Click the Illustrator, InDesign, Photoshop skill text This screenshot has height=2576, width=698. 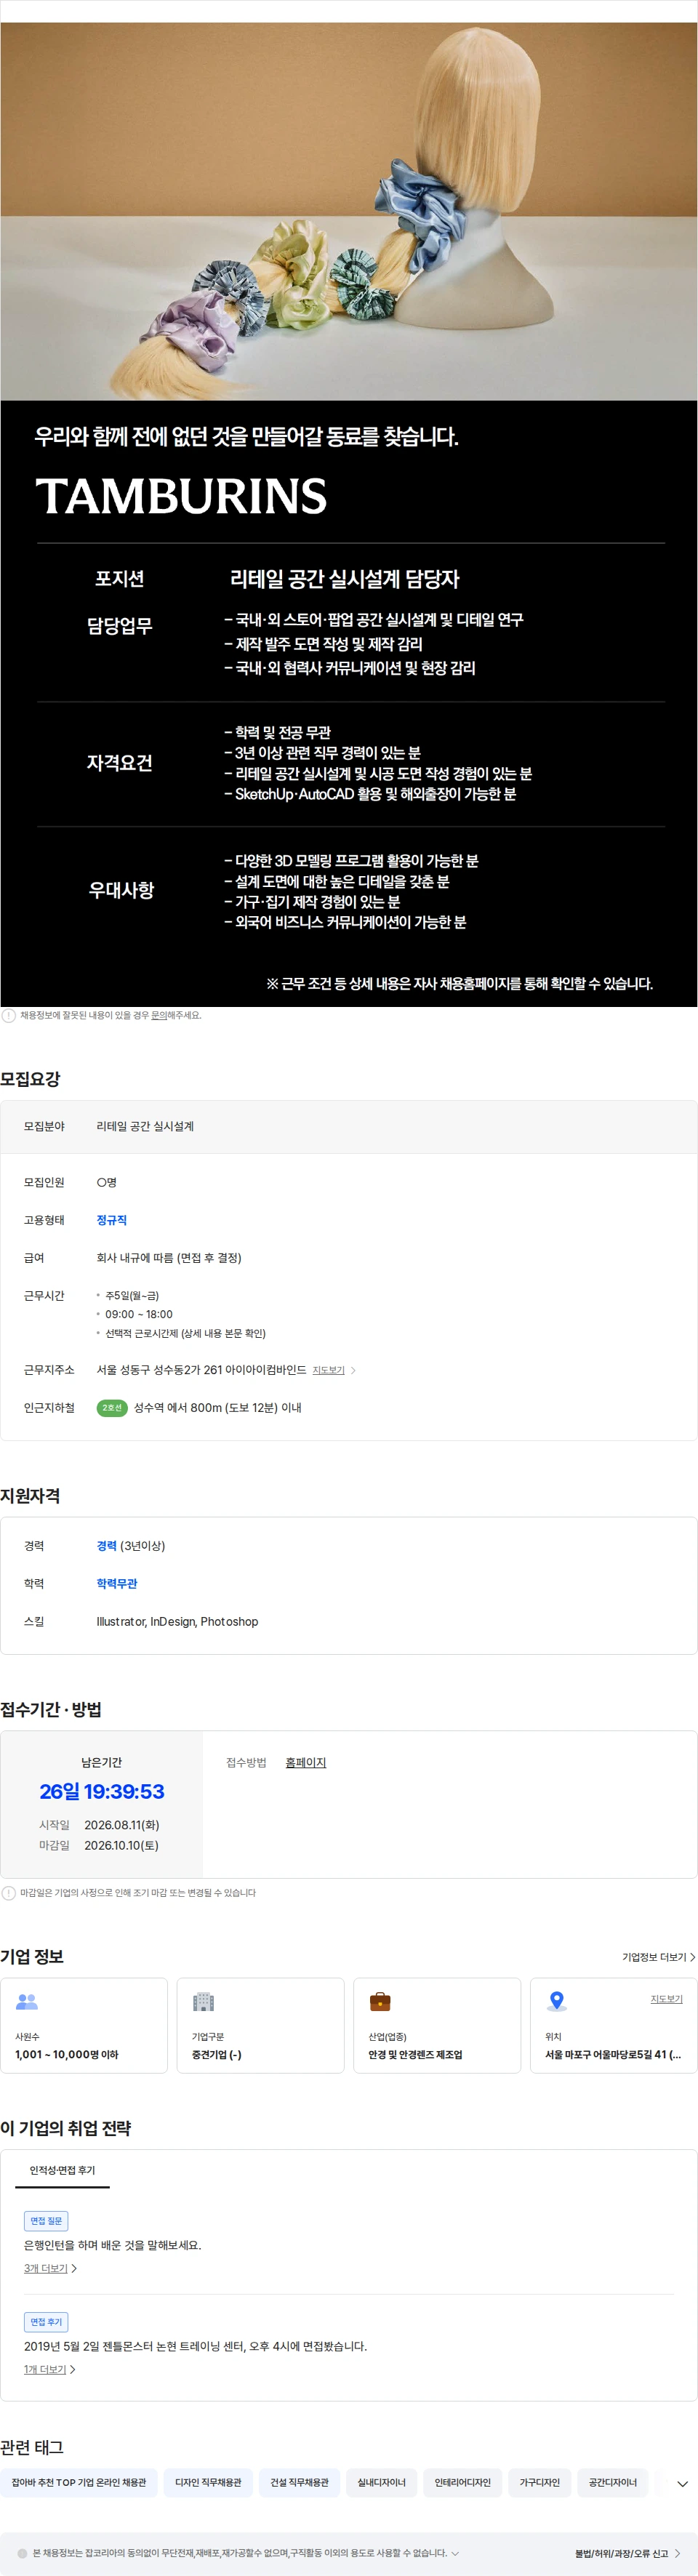(177, 1622)
